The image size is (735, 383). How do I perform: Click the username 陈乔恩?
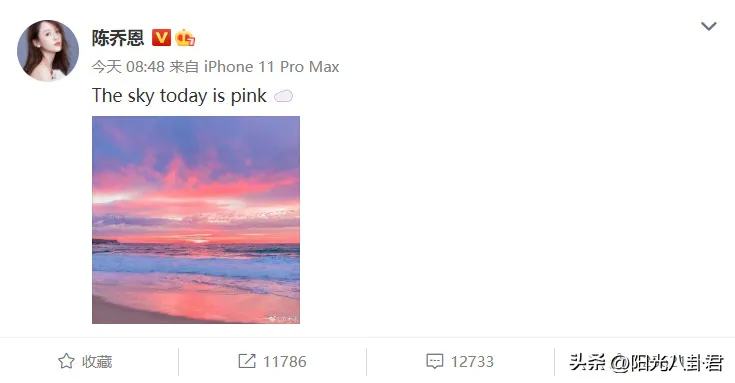coord(118,38)
